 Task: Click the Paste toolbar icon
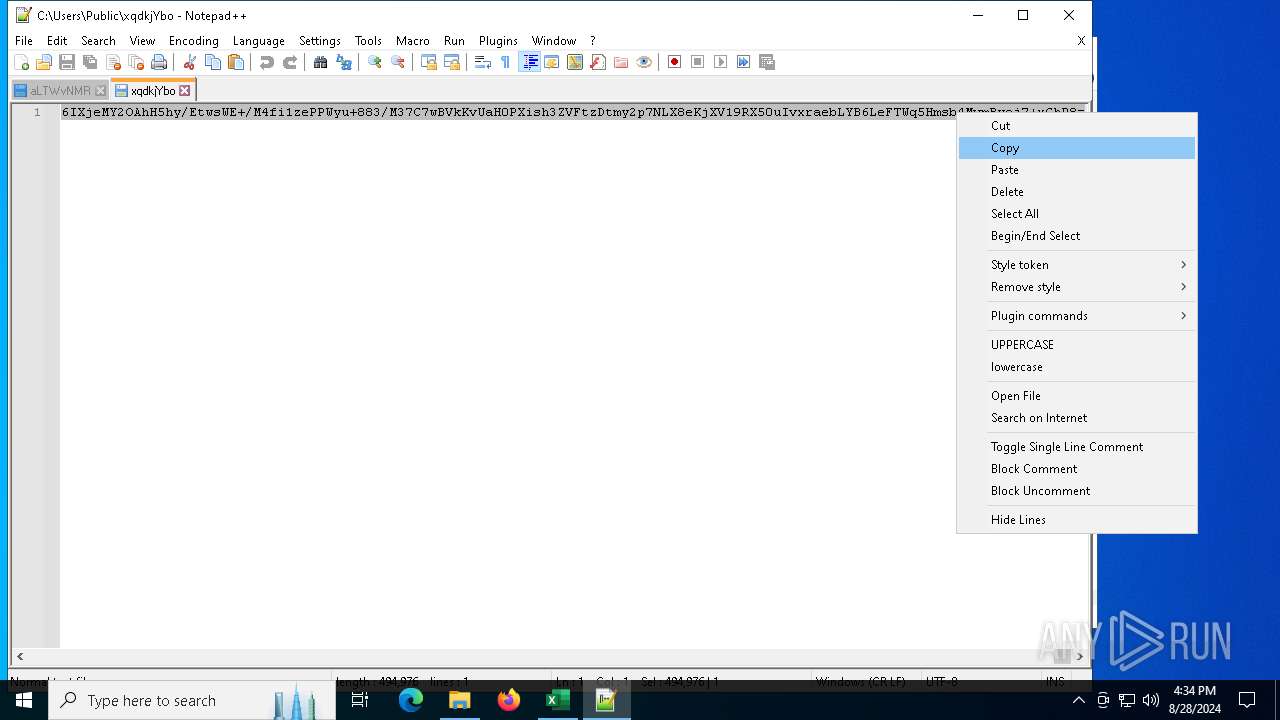[236, 62]
